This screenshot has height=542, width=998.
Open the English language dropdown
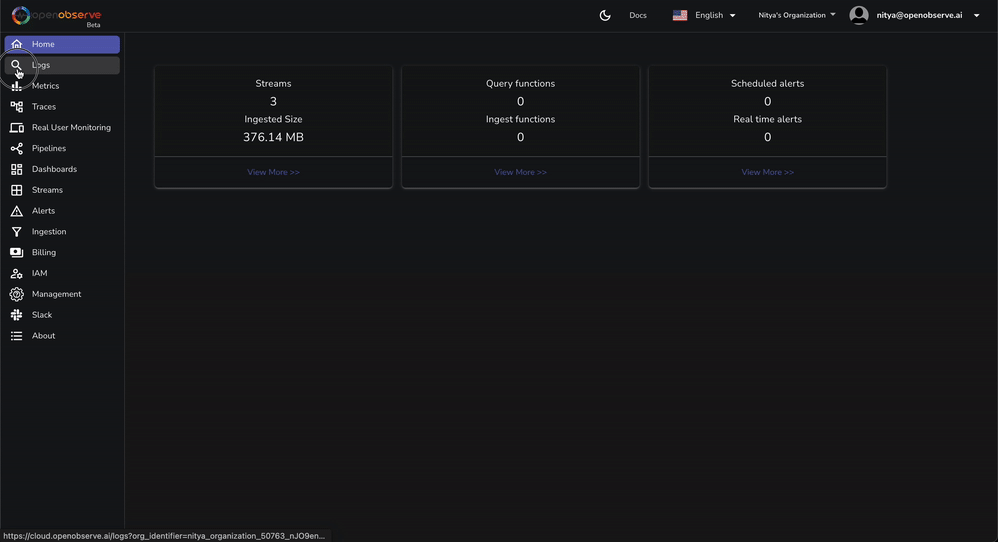point(716,15)
